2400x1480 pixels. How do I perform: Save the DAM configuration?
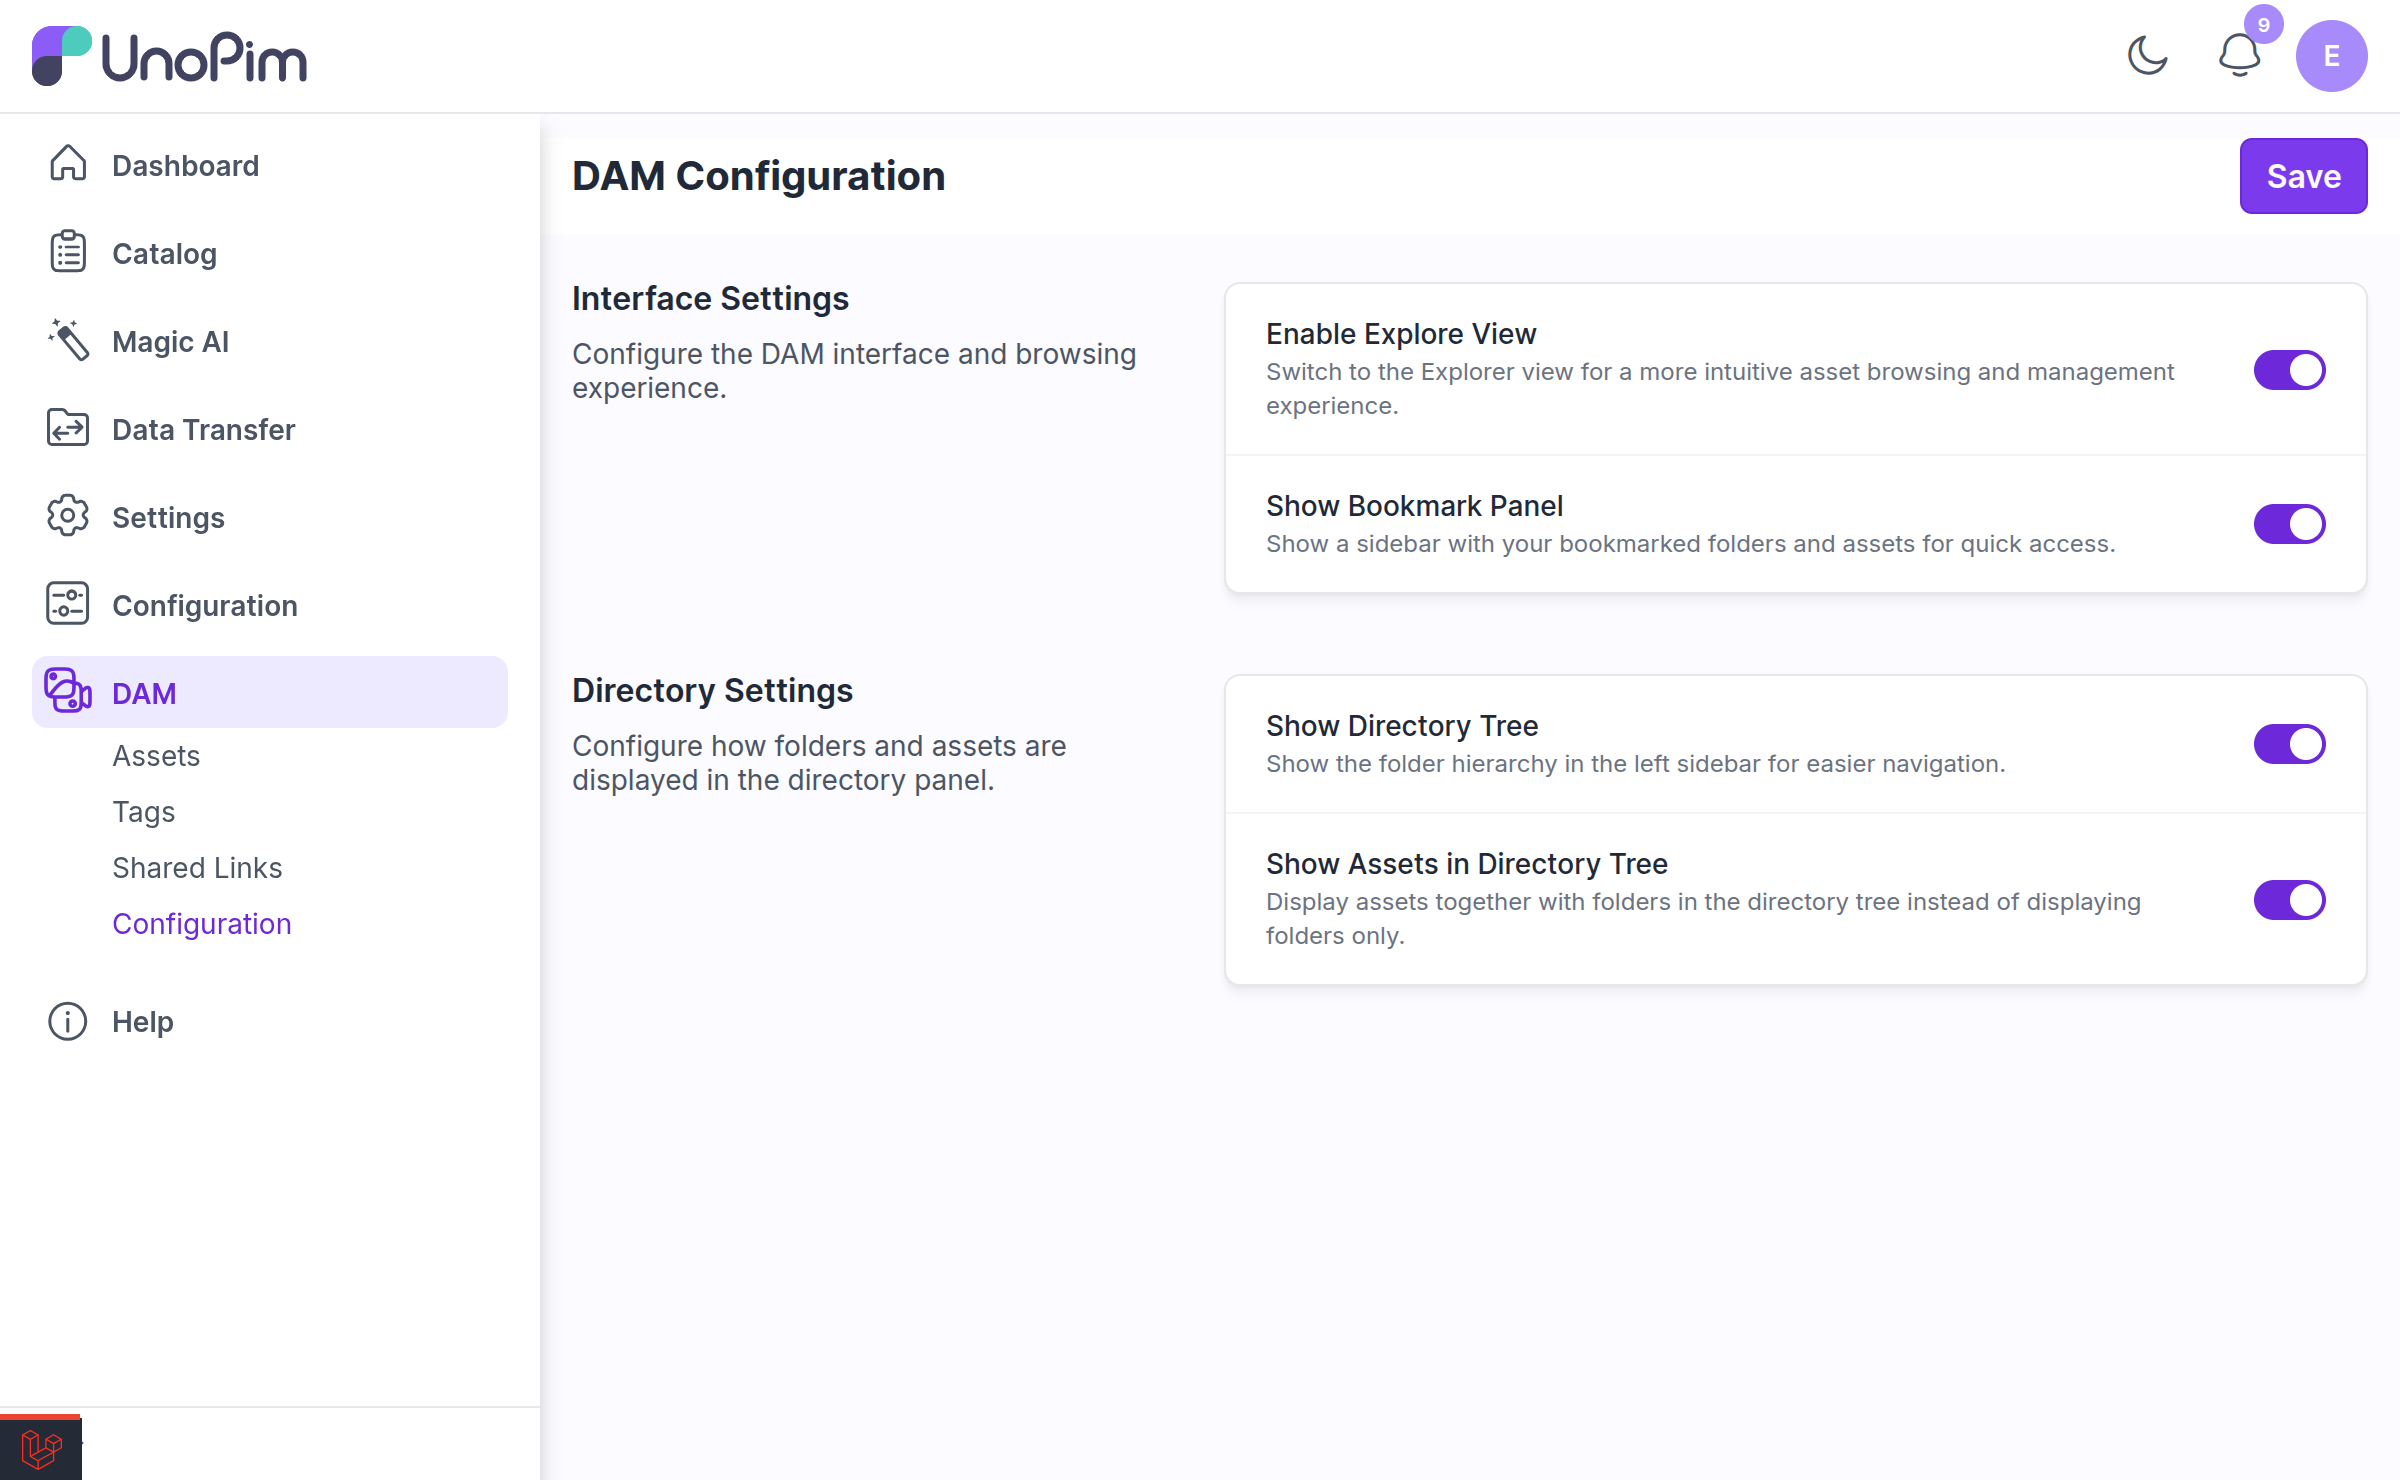tap(2303, 176)
